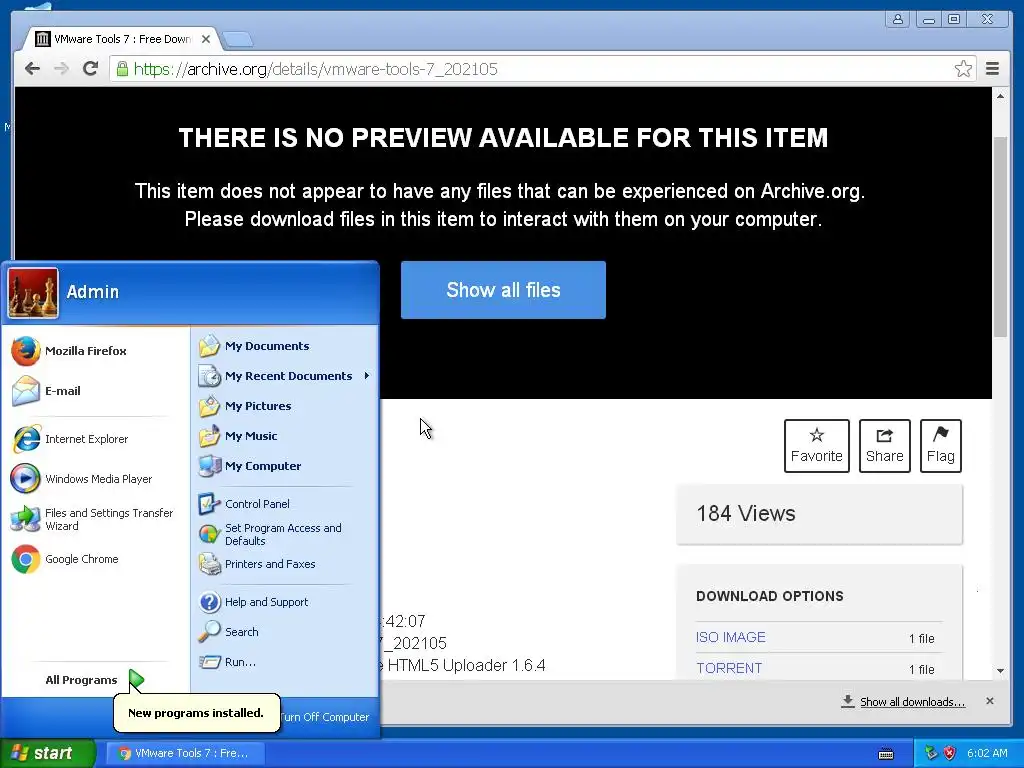
Task: Click the network tray icon
Action: click(931, 753)
